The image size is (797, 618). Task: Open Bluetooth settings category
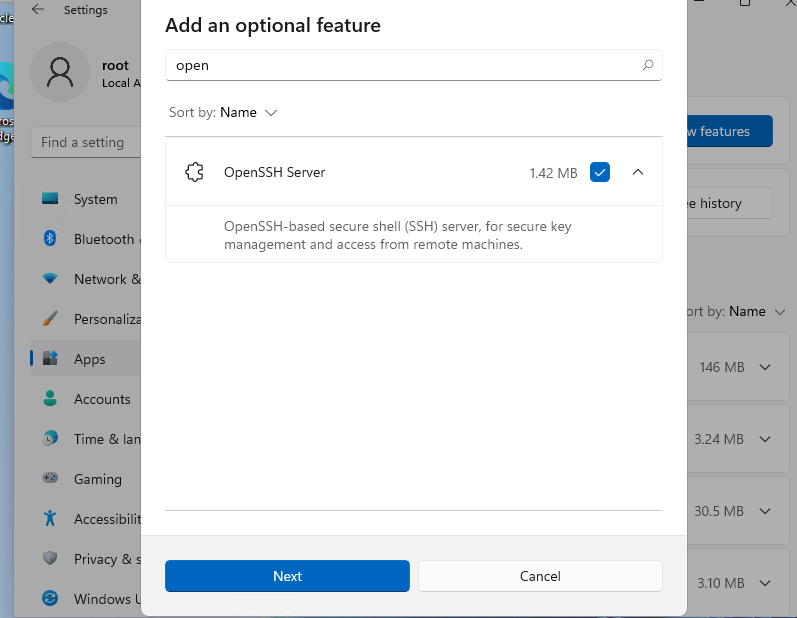(85, 239)
